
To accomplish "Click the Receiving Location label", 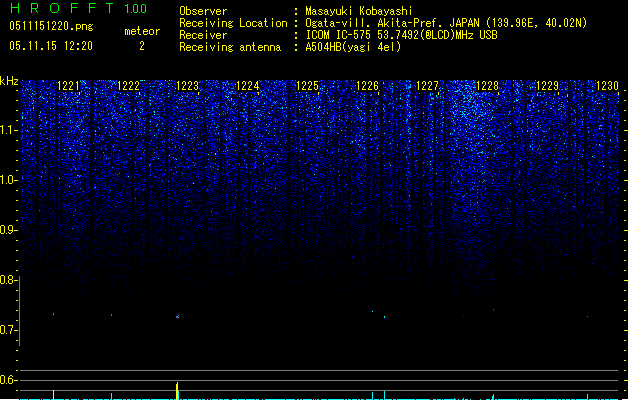I will tap(233, 23).
